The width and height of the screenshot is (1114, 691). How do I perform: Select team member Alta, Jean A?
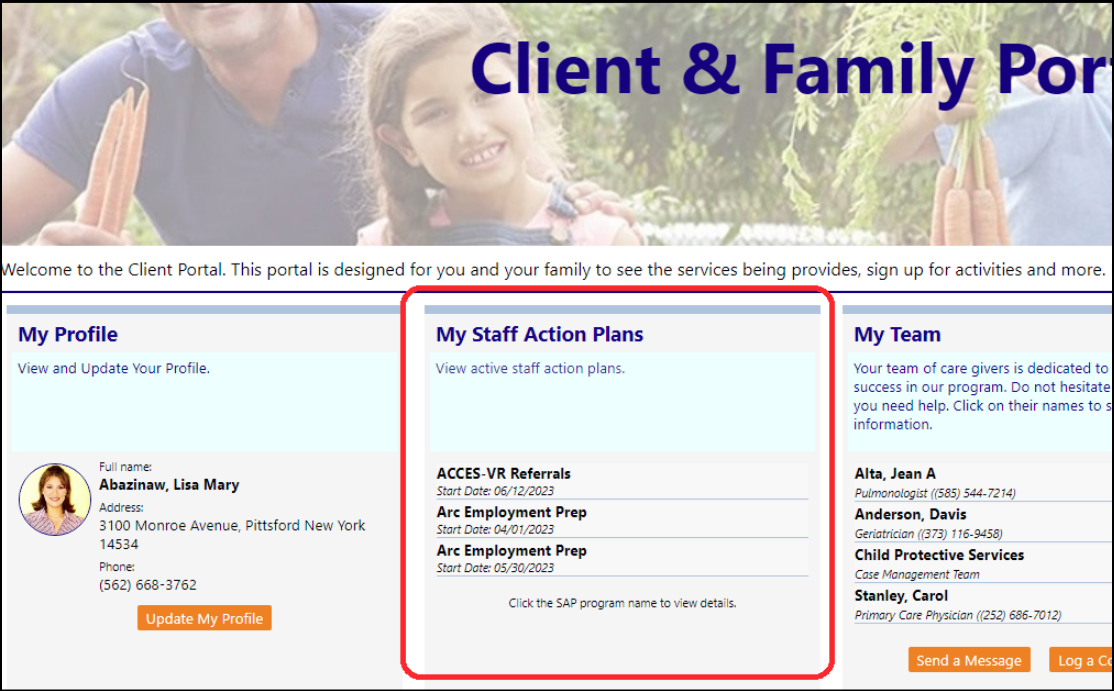point(895,474)
